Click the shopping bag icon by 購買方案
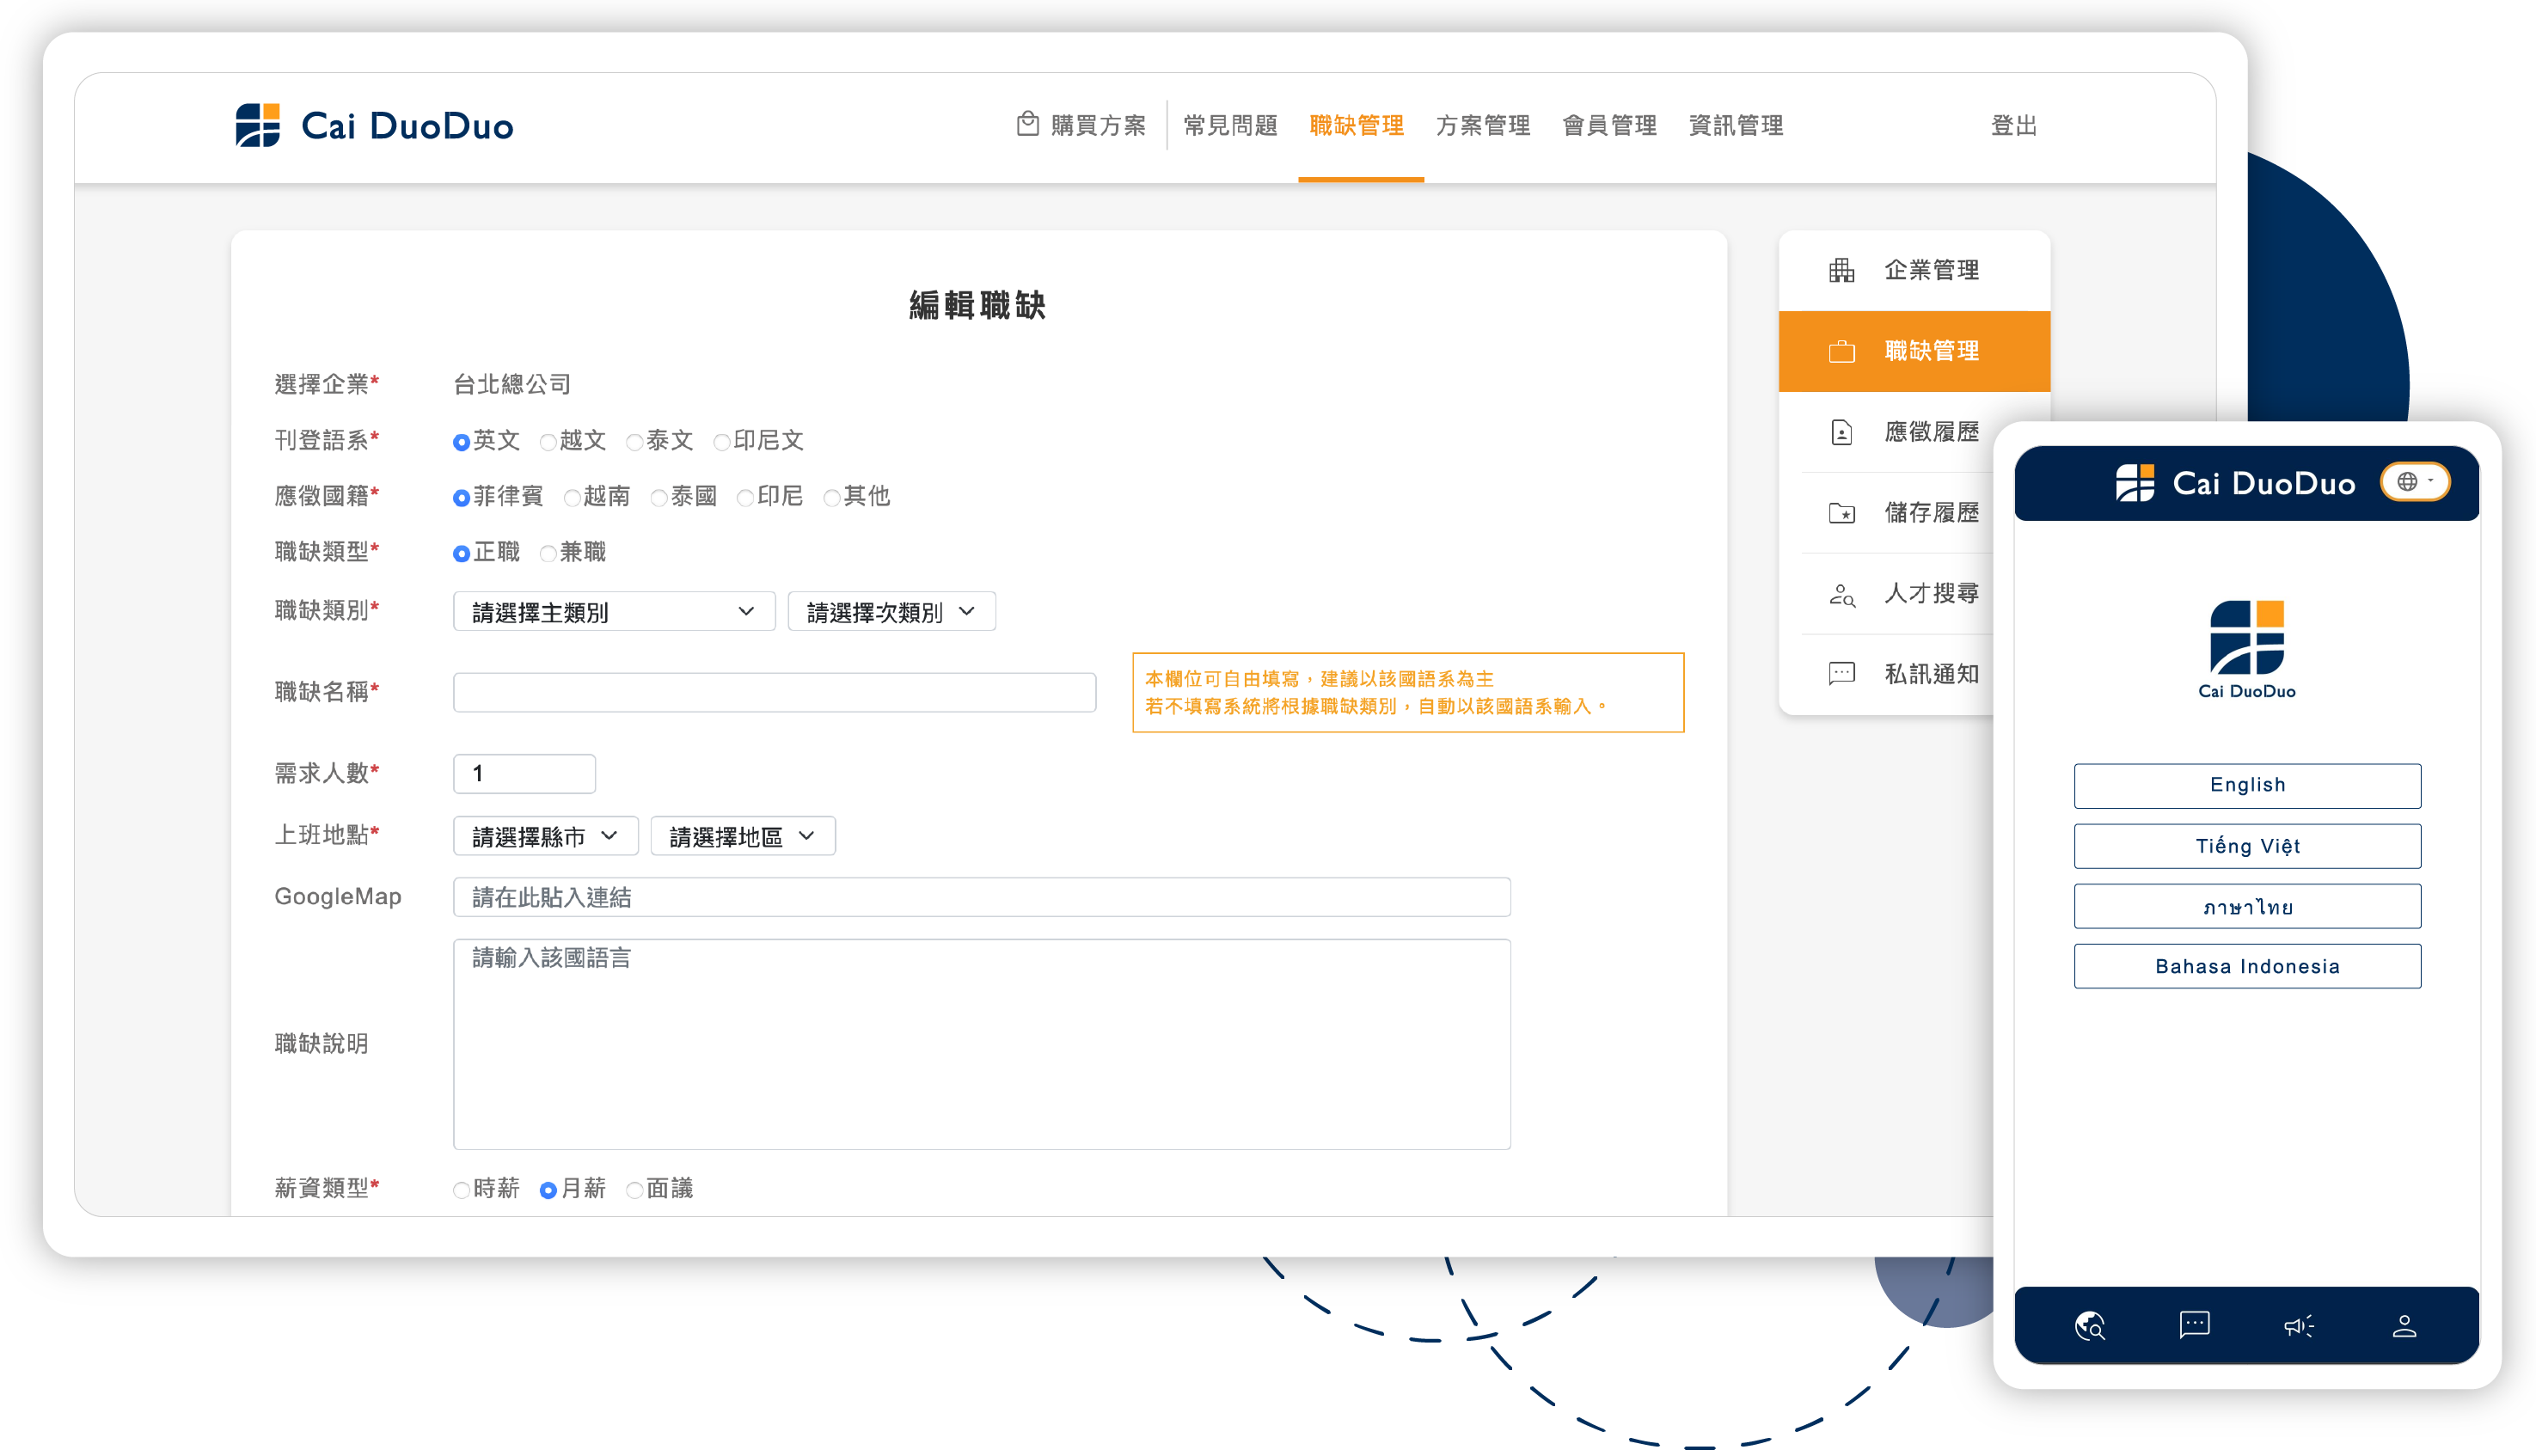The height and width of the screenshot is (1456, 2536). tap(1027, 124)
